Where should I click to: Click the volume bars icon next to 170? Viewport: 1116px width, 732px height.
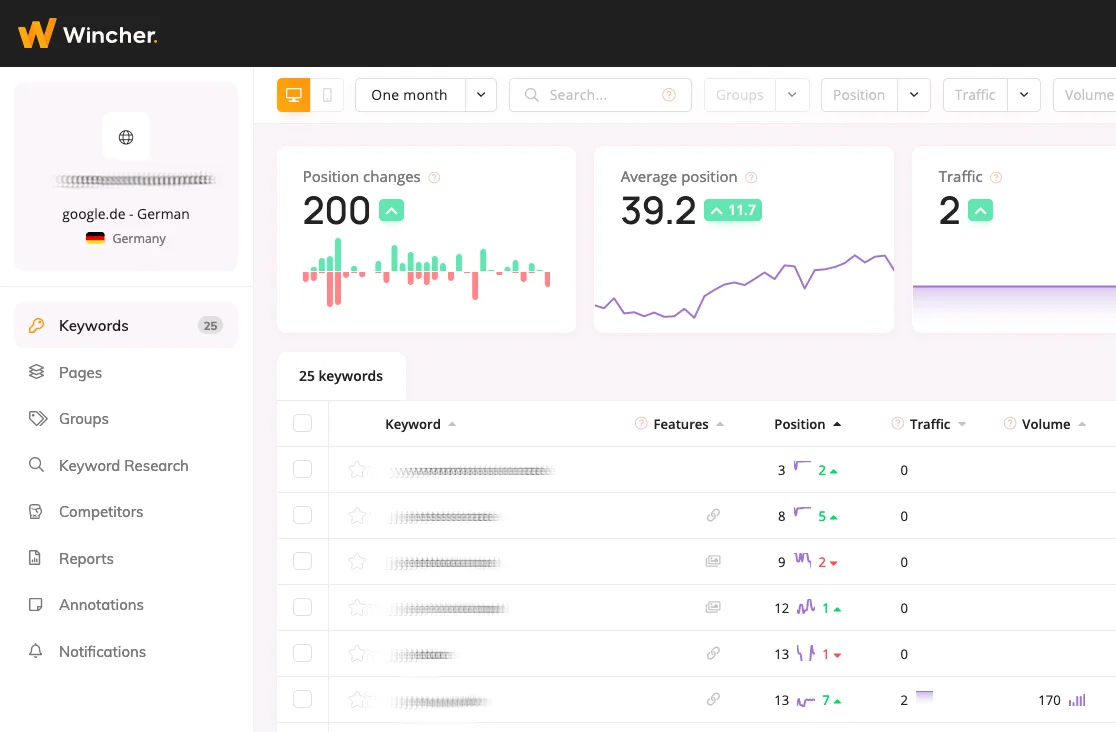point(1077,700)
